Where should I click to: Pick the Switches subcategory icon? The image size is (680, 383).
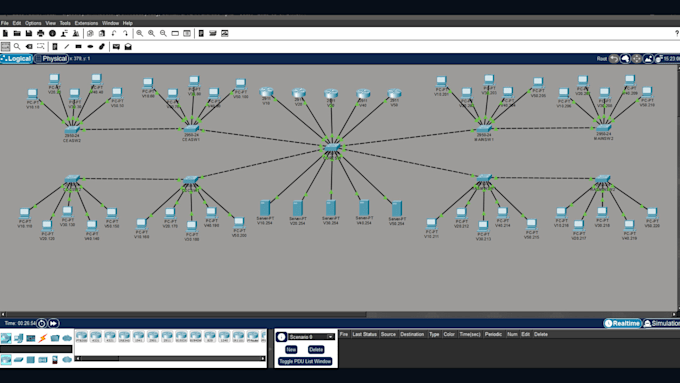pos(18,360)
